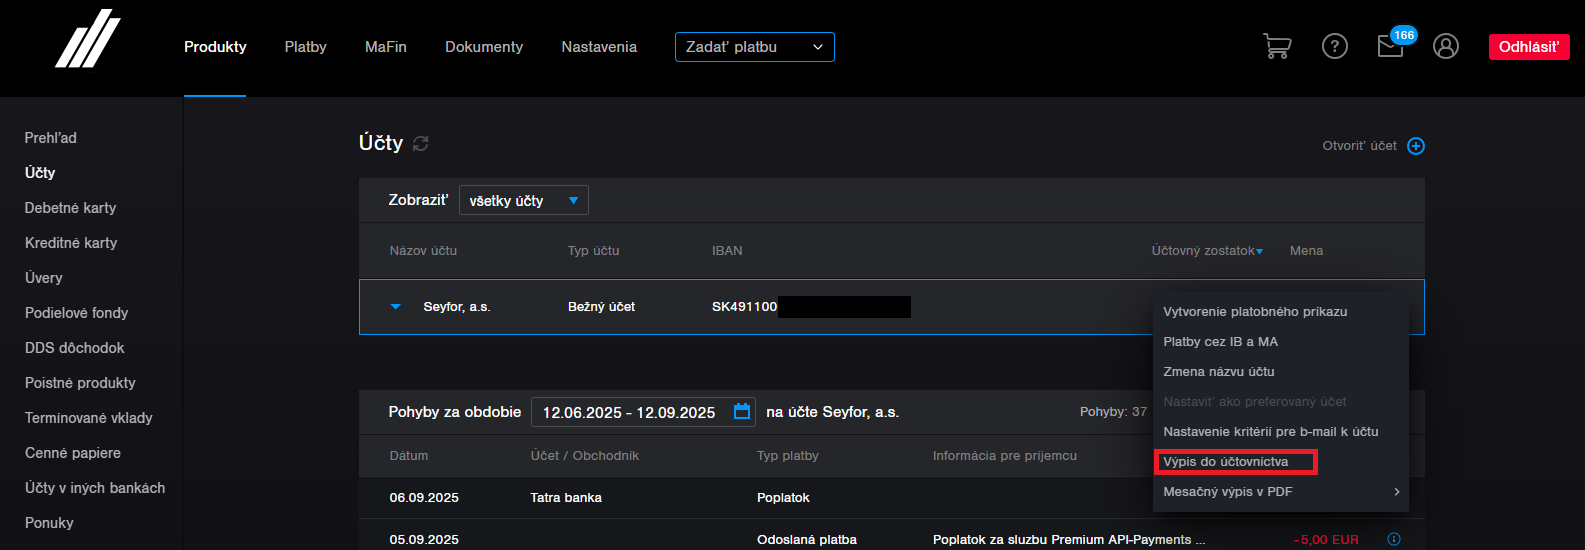Open DDS dôchodok in sidebar
1585x550 pixels.
(x=75, y=348)
